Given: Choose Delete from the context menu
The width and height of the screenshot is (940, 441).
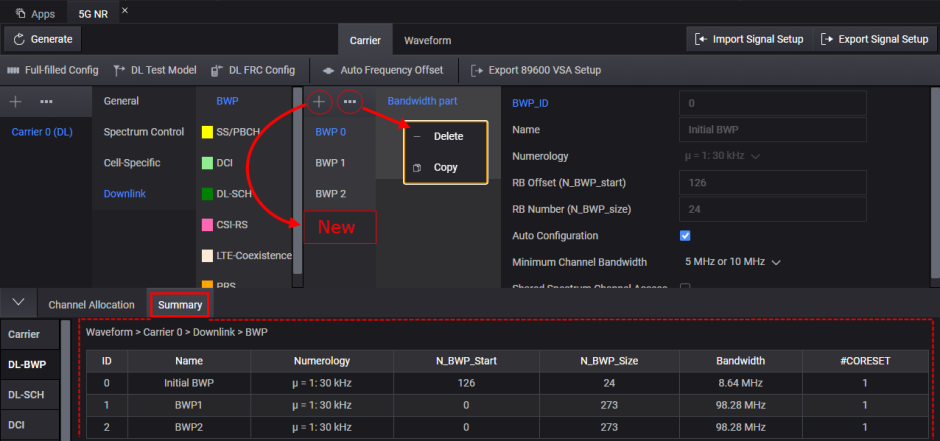Looking at the screenshot, I should [448, 137].
